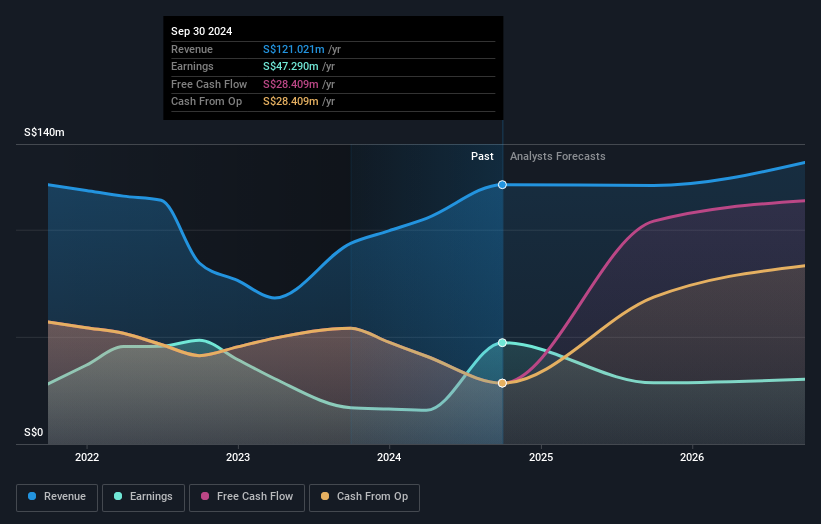Image resolution: width=821 pixels, height=524 pixels.
Task: Click the S$47.290m earnings value
Action: coord(291,66)
